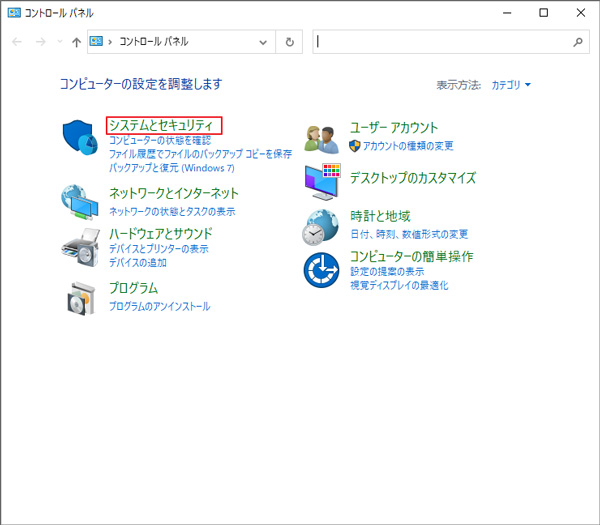The image size is (600, 525).
Task: Maximize the Control Panel window
Action: [543, 13]
